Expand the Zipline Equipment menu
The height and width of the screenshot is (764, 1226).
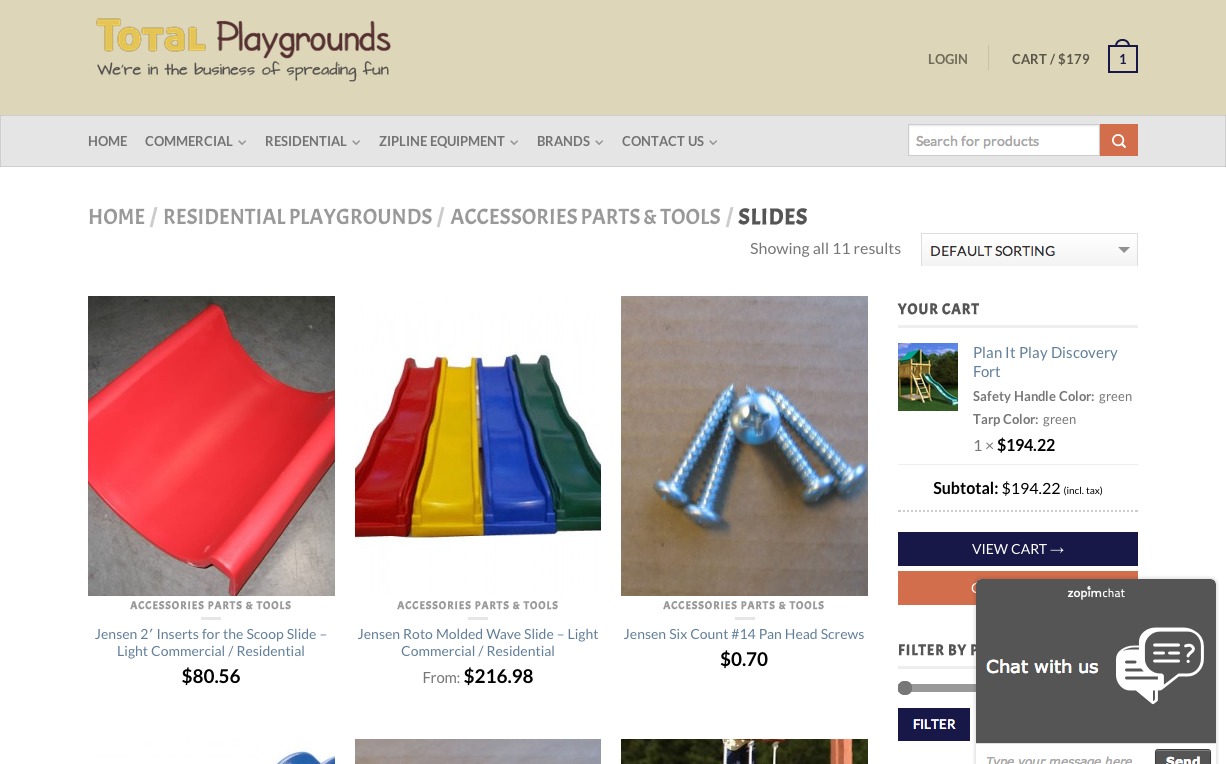(448, 141)
